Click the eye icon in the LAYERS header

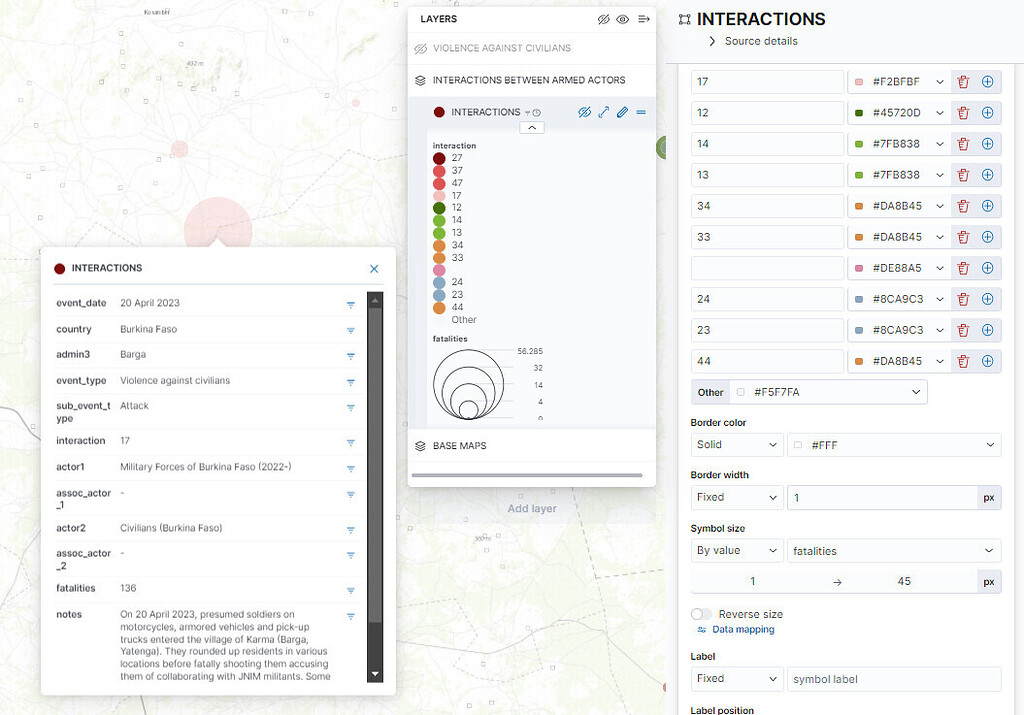click(621, 19)
